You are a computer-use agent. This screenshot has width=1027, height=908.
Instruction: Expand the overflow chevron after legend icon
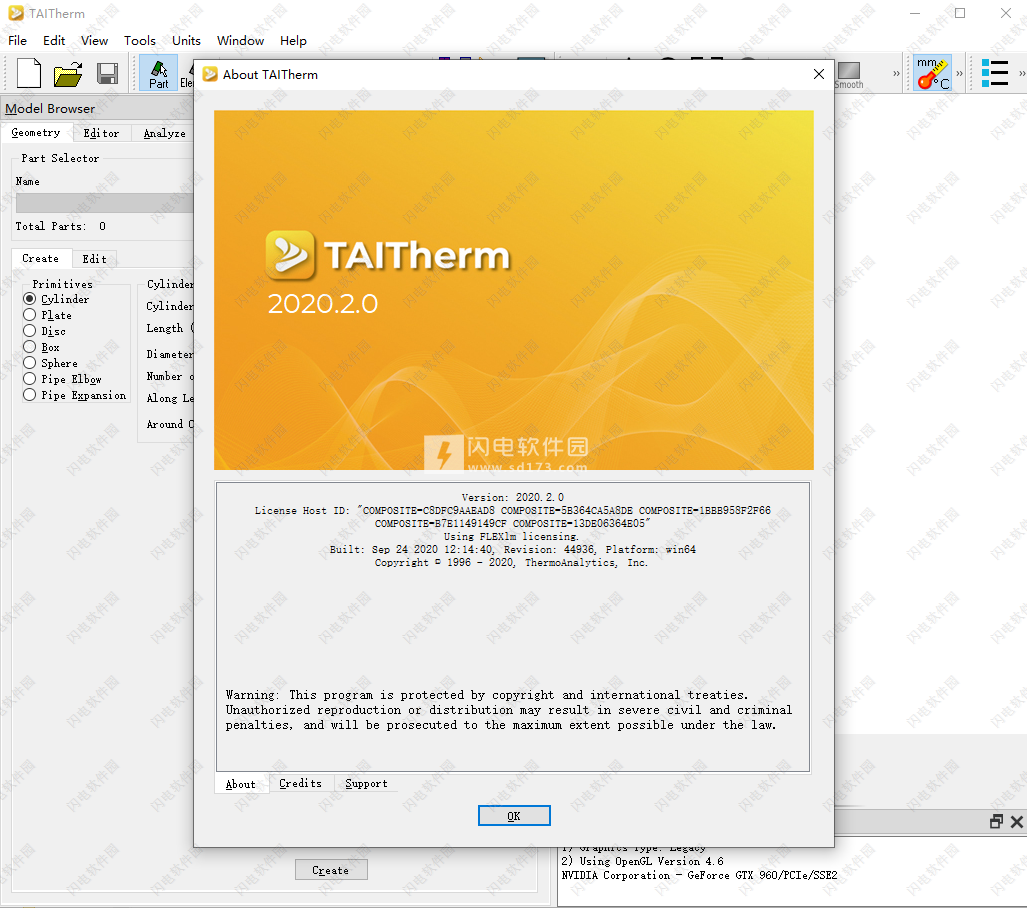pyautogui.click(x=1022, y=73)
